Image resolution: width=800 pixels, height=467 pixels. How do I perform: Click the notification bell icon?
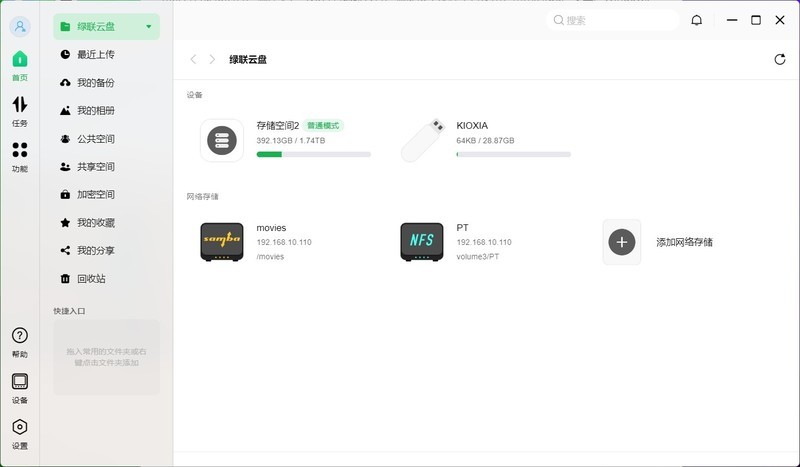pos(696,20)
